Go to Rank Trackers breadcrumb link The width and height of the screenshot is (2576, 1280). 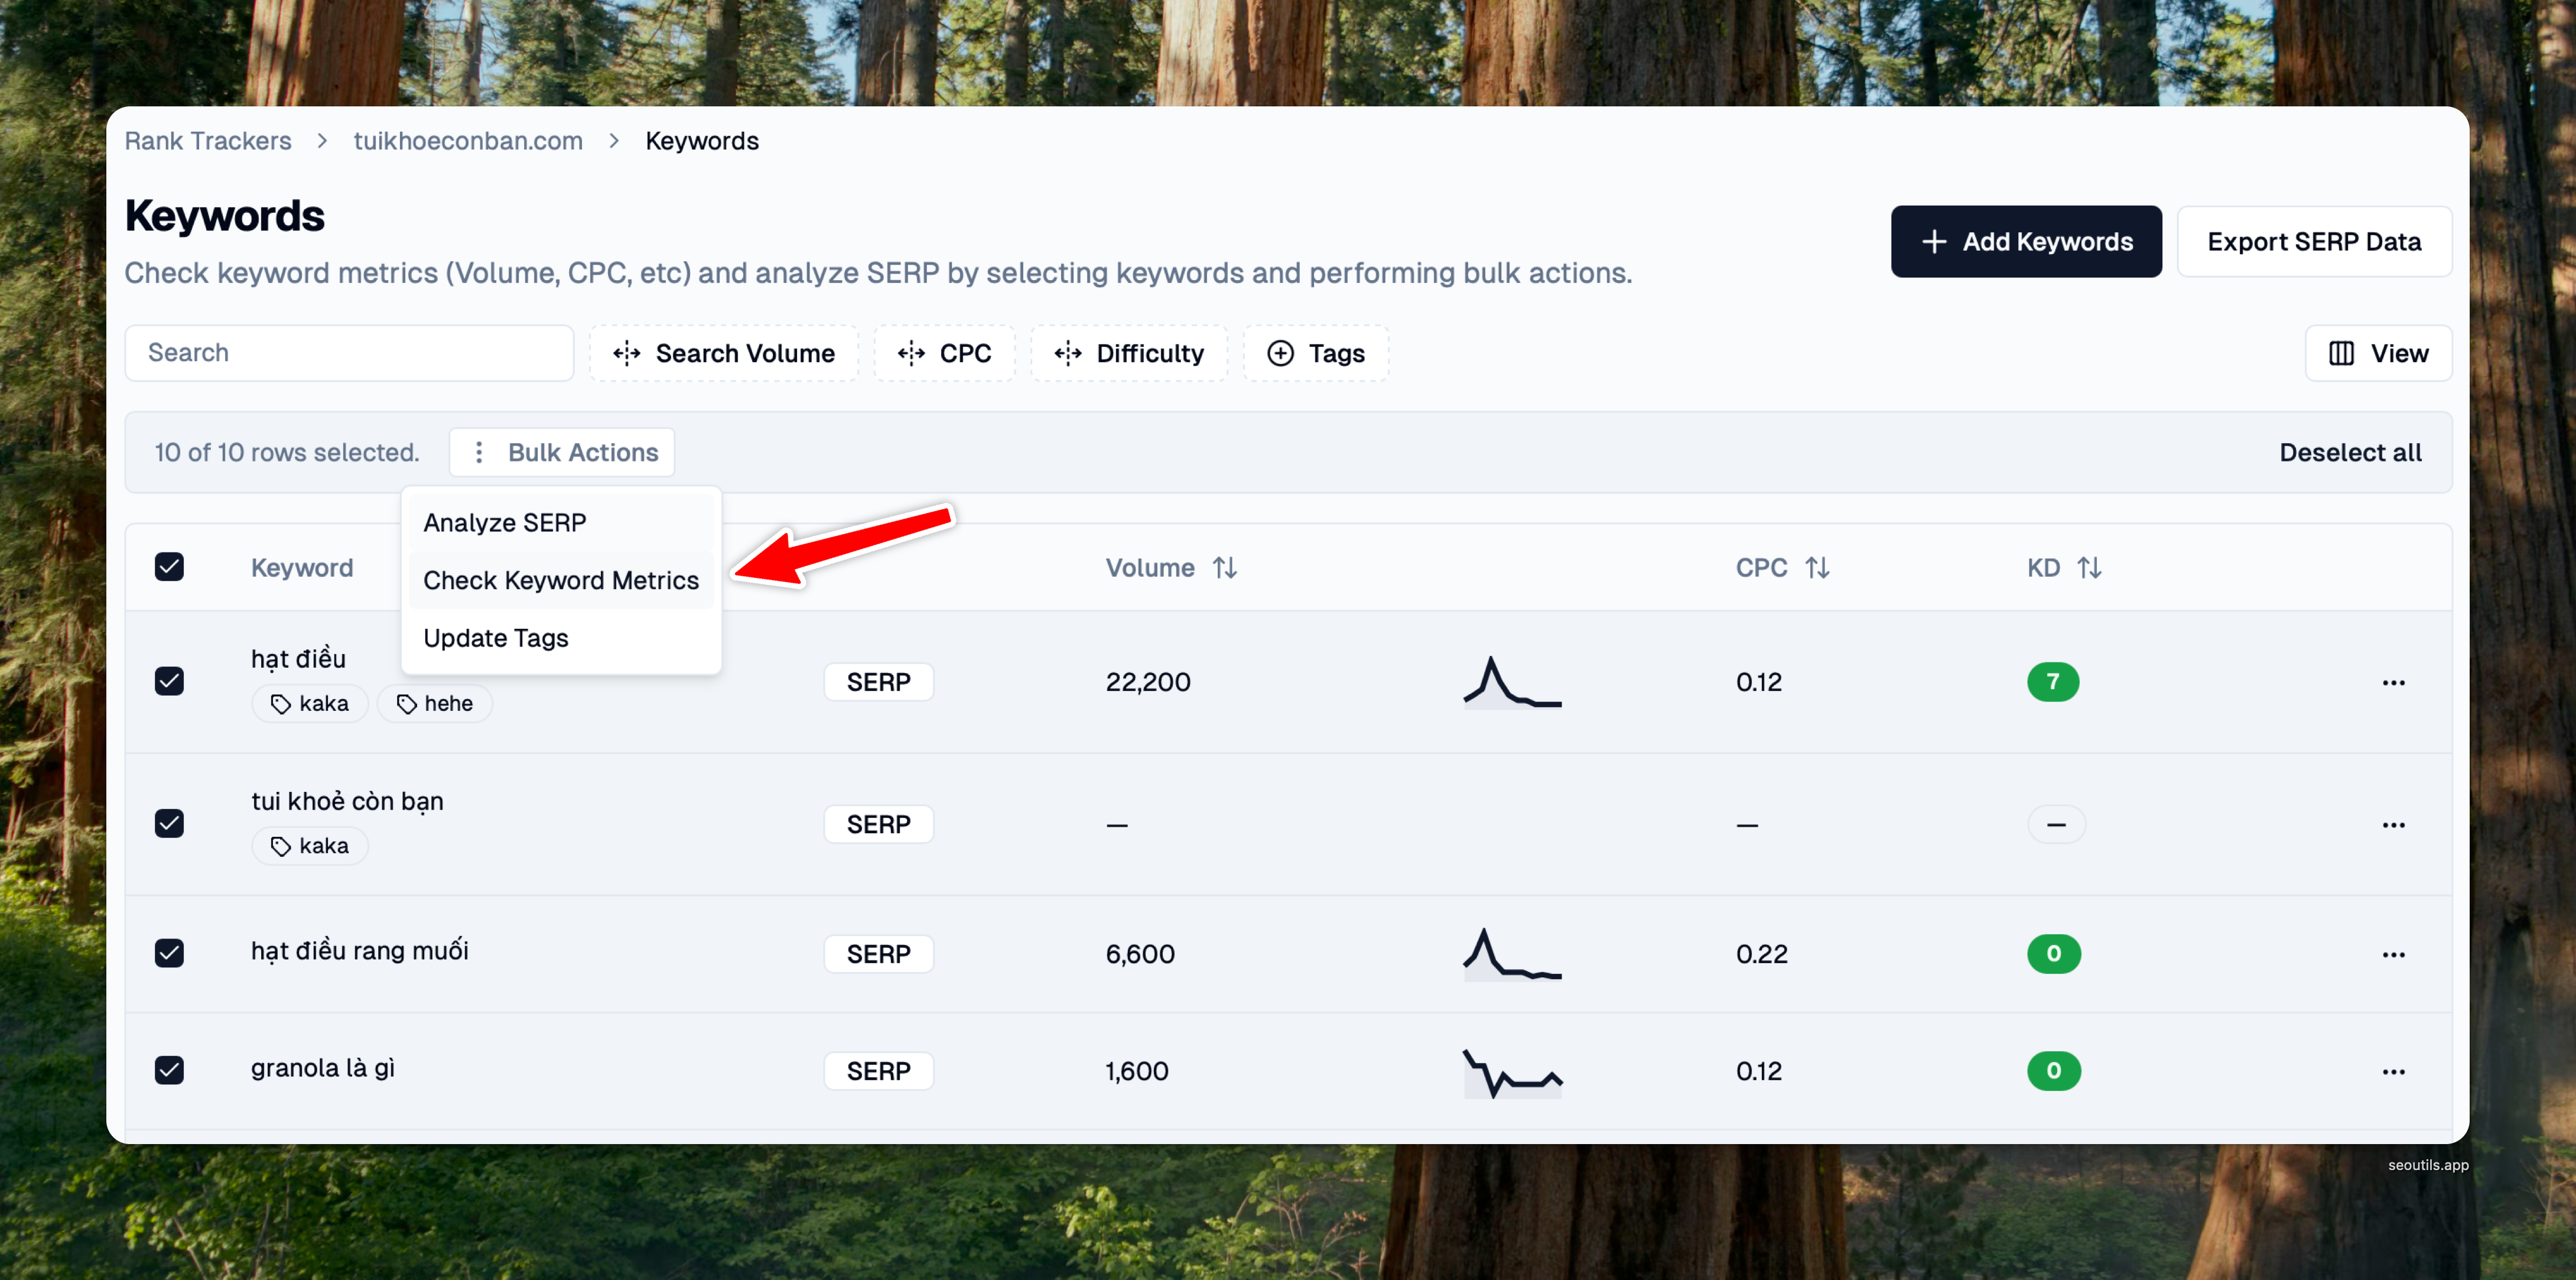(208, 141)
